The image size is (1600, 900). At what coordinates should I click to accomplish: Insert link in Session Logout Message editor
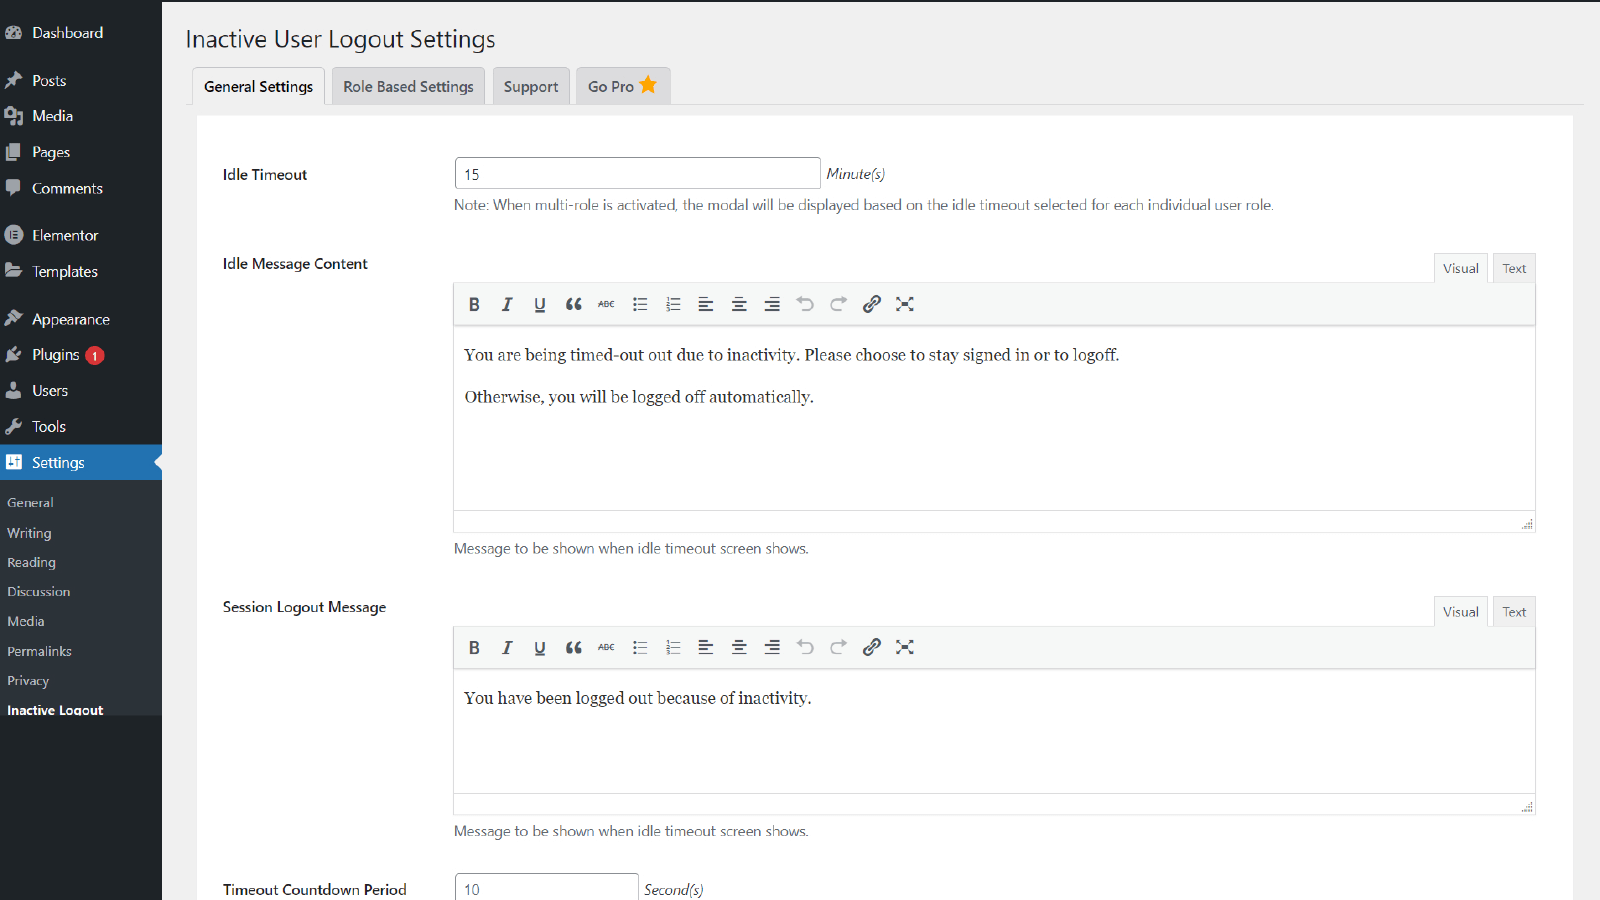(x=872, y=647)
